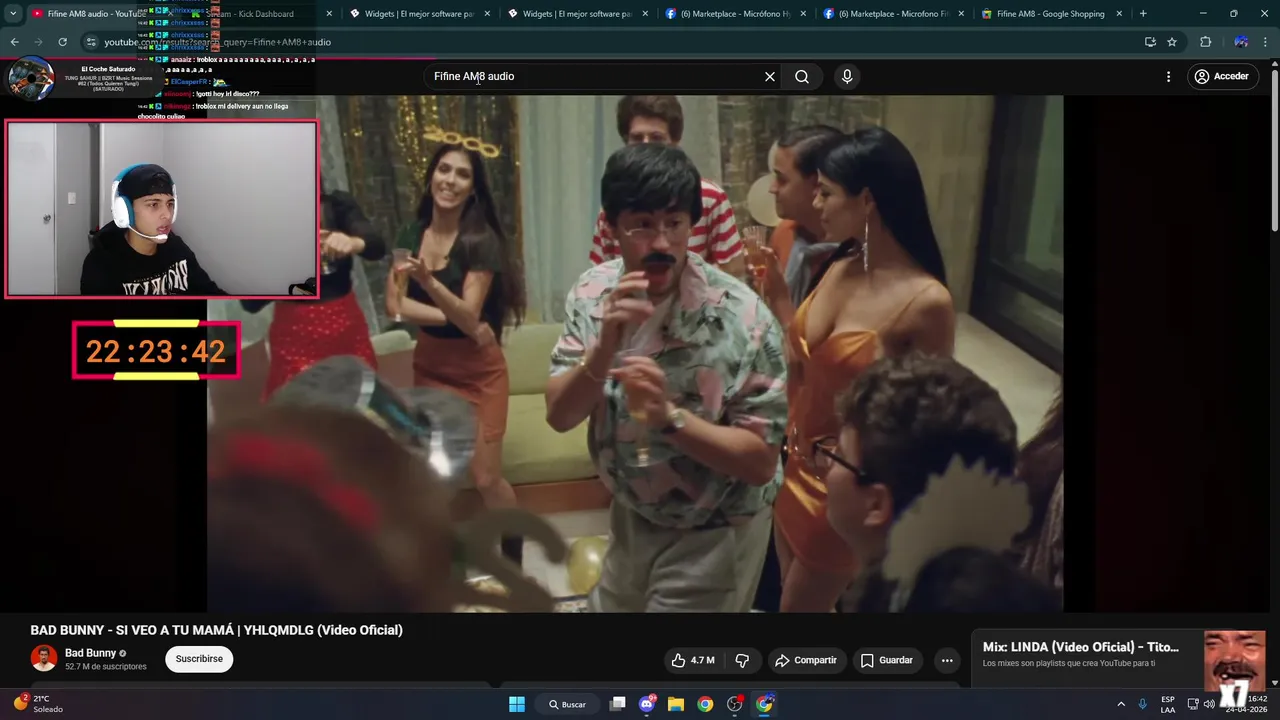This screenshot has height=720, width=1280.
Task: Open more actions ellipsis under video
Action: 947,660
